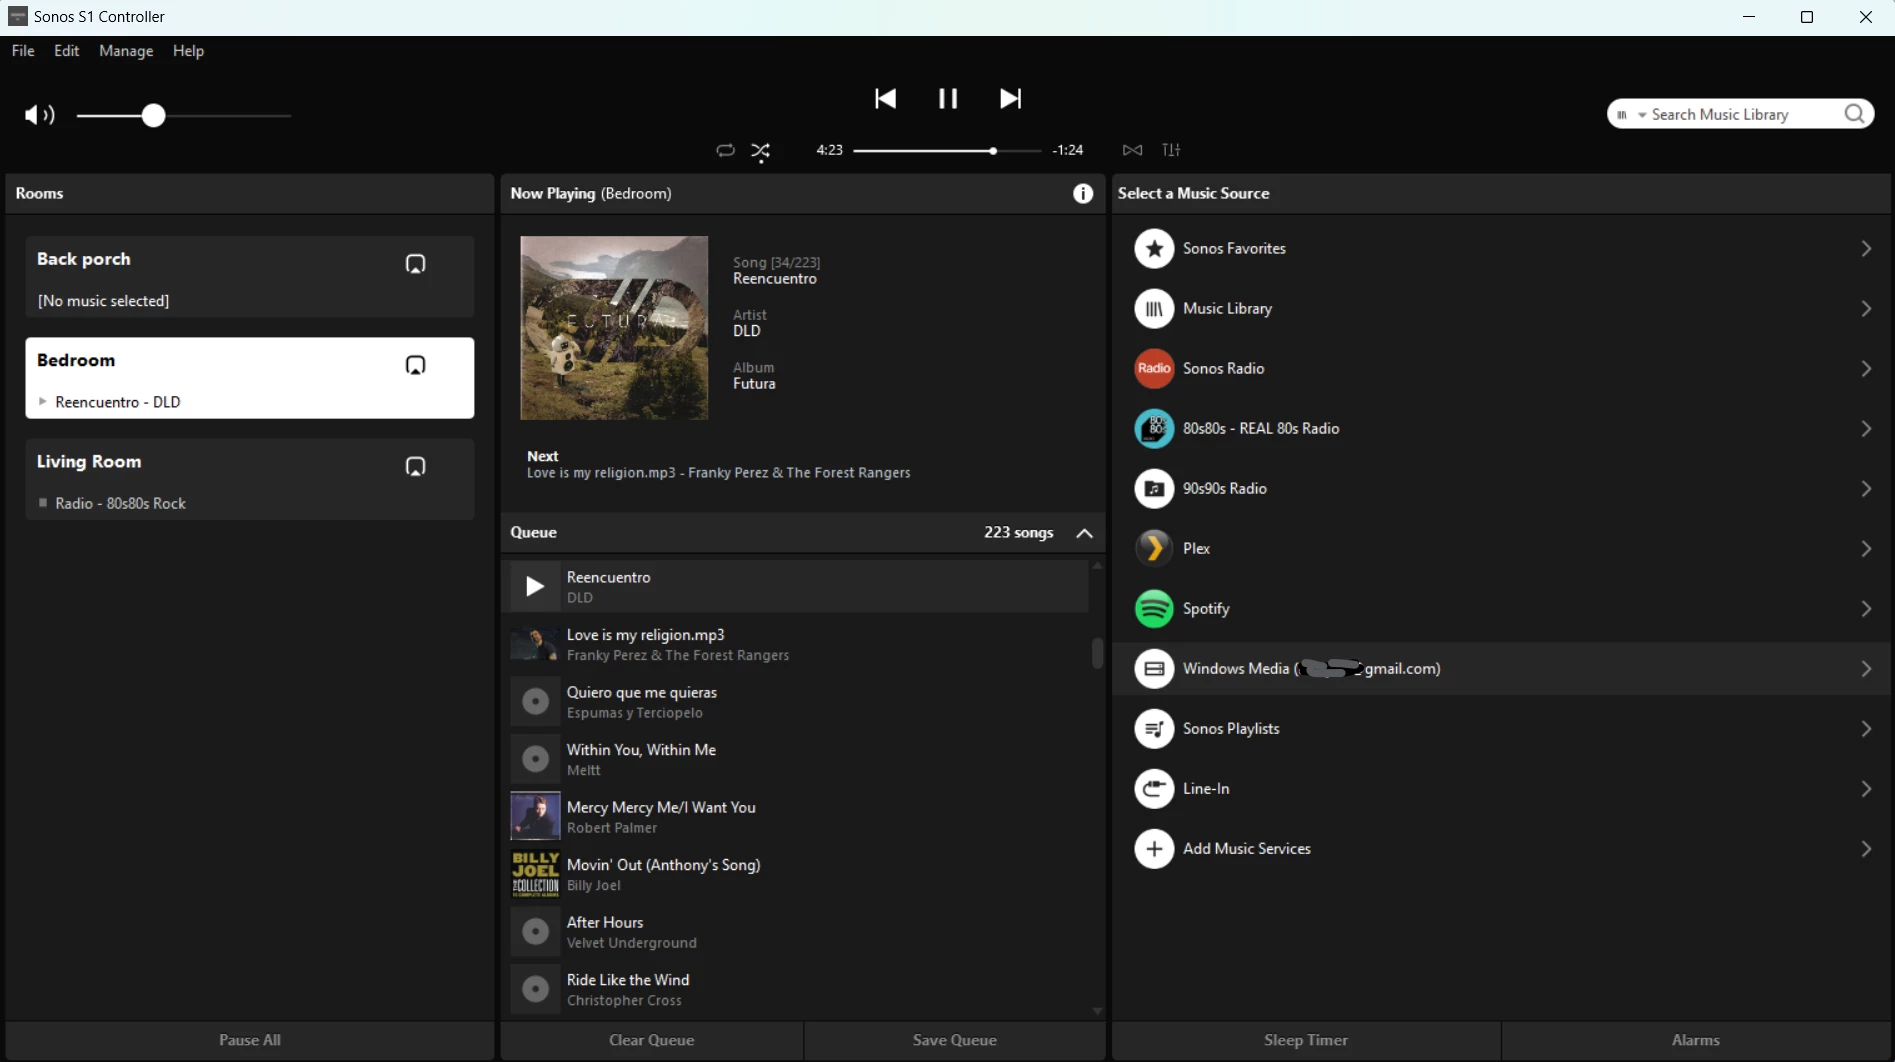Click the Search Music Library field
This screenshot has width=1895, height=1062.
pyautogui.click(x=1742, y=114)
